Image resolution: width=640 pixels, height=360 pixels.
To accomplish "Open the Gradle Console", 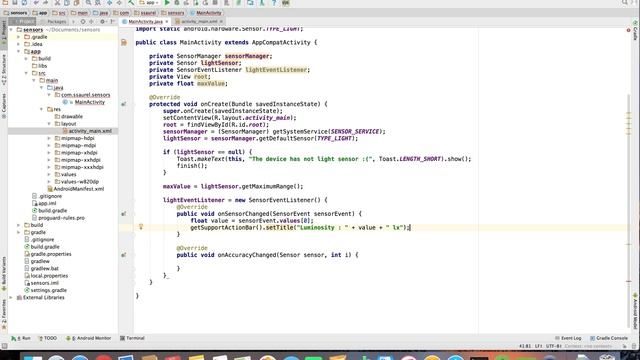I will point(609,338).
